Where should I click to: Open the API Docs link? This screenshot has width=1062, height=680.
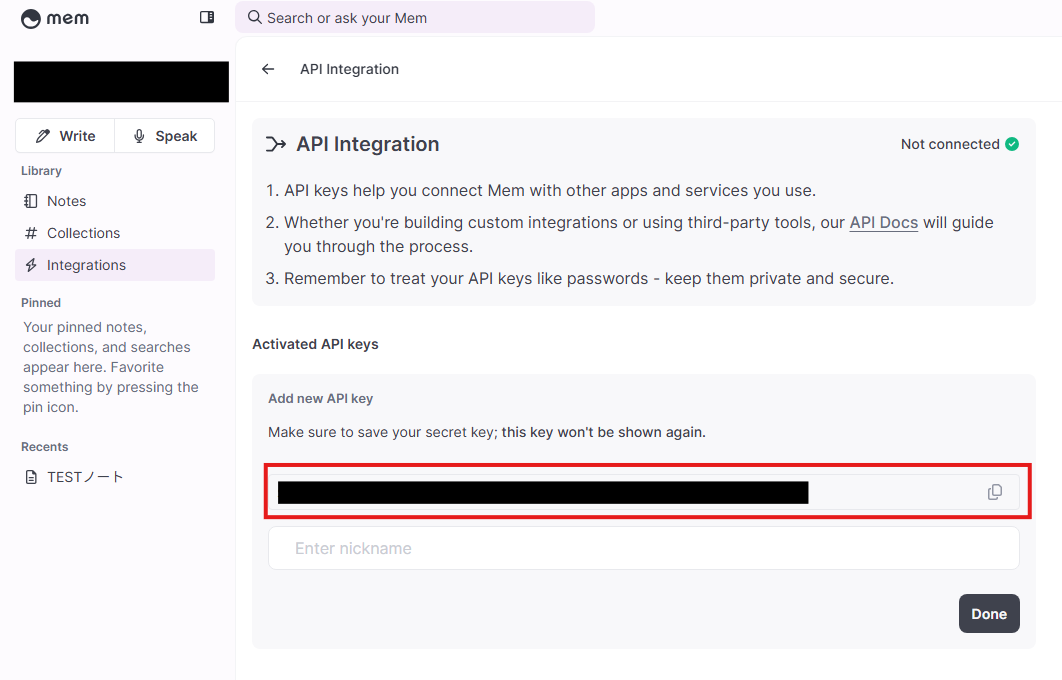(x=884, y=223)
